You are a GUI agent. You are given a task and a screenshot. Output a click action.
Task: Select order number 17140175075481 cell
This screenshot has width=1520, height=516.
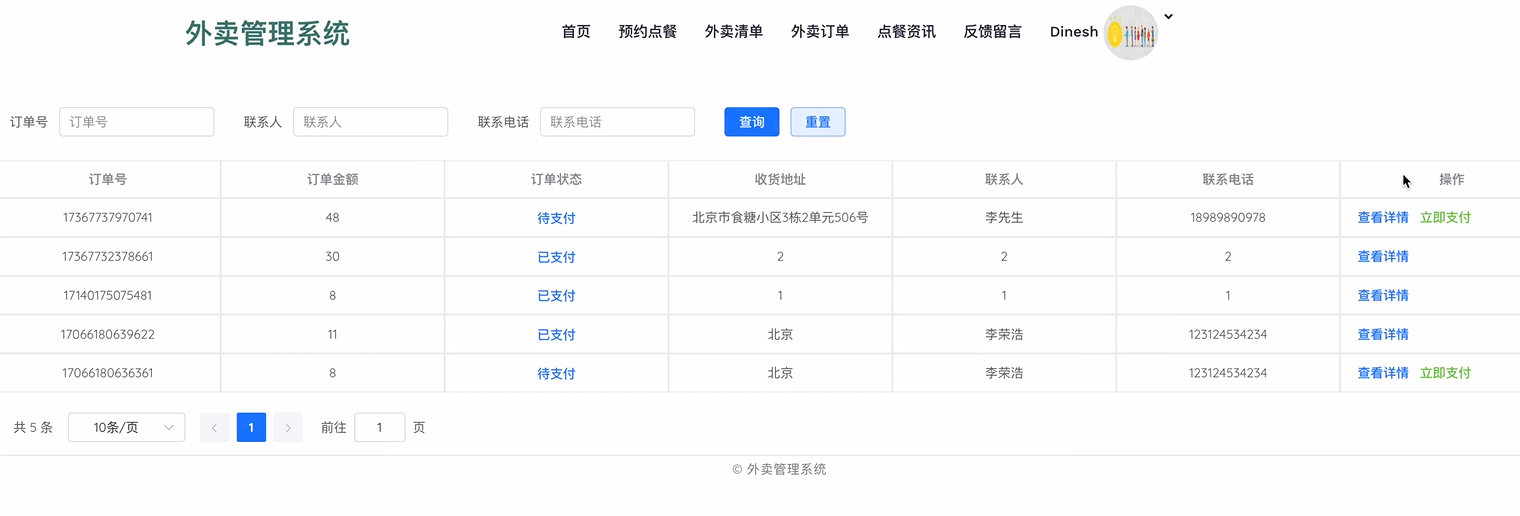[x=108, y=296]
